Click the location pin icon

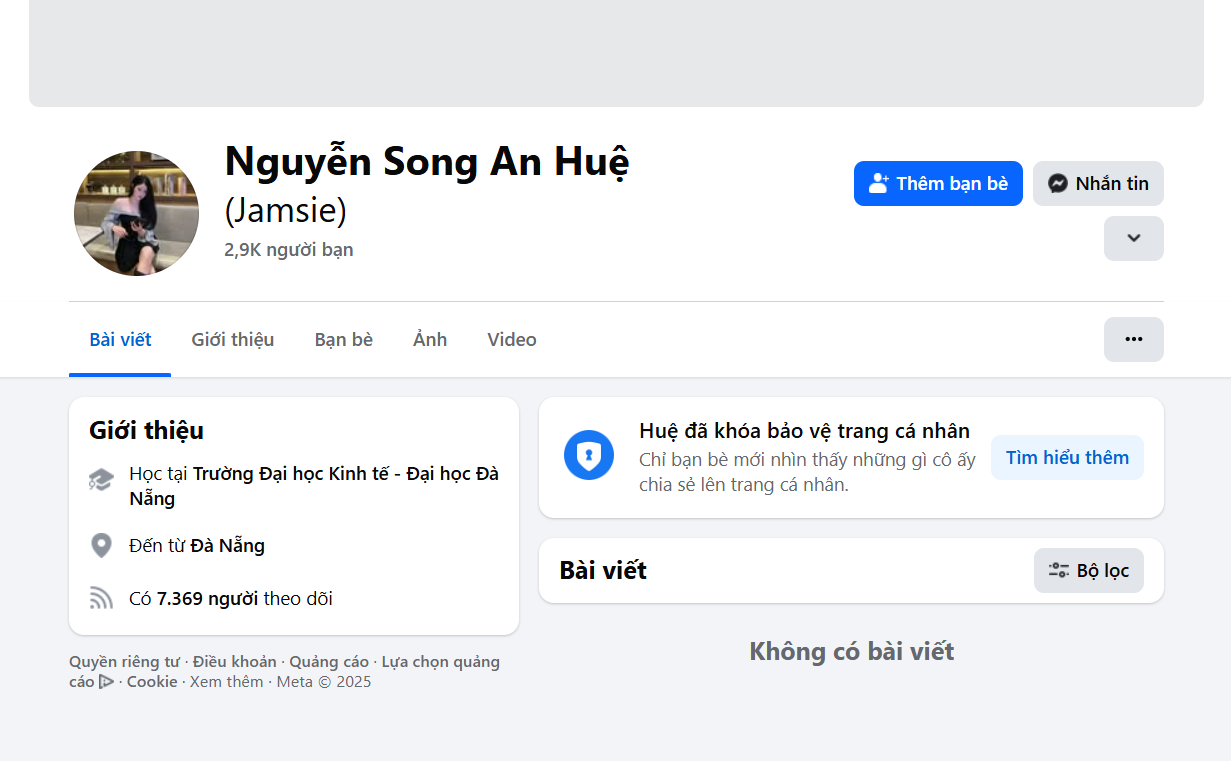(x=101, y=546)
